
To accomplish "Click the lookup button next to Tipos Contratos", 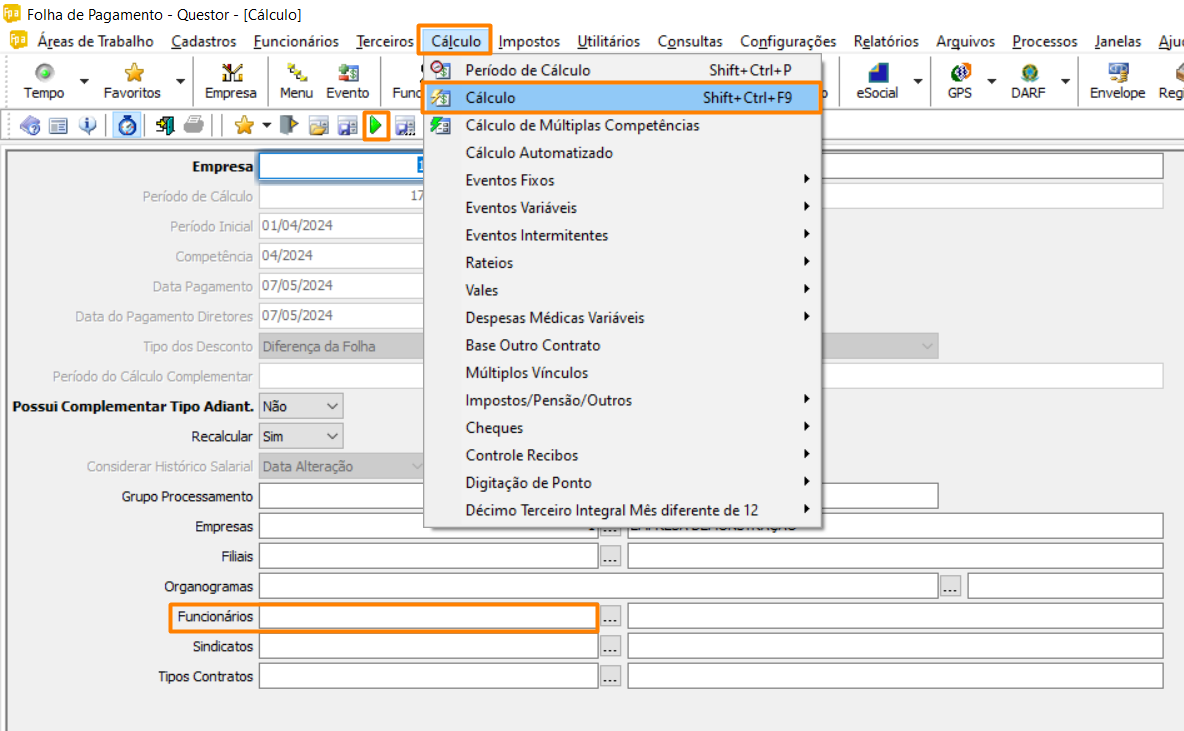I will tap(610, 677).
